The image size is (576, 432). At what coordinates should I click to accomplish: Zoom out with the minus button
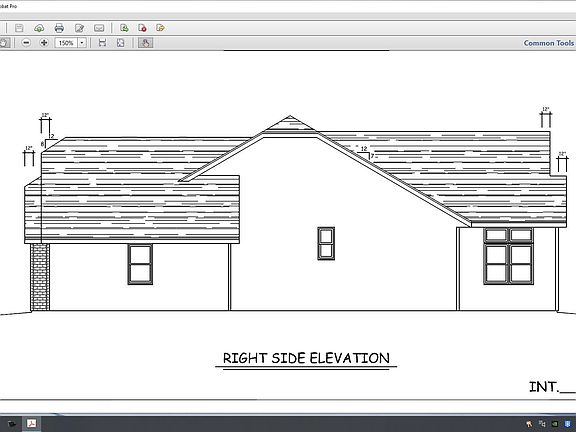pos(26,43)
